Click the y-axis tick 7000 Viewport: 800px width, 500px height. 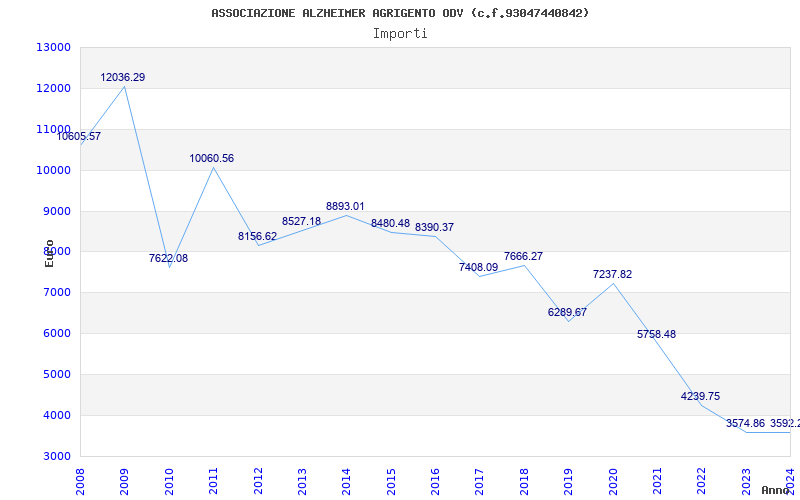56,293
